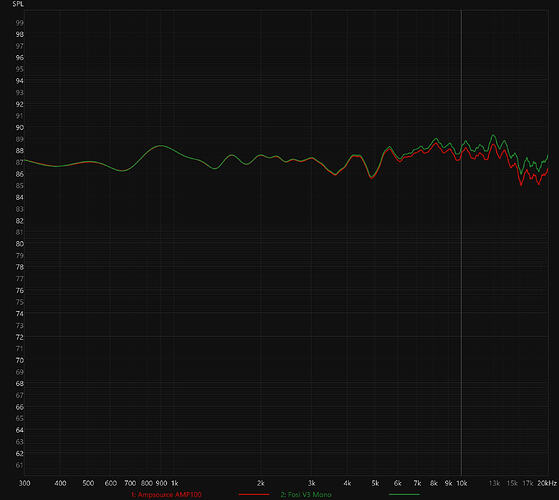Click the 94 SPL axis value
The width and height of the screenshot is (559, 500).
coord(20,81)
